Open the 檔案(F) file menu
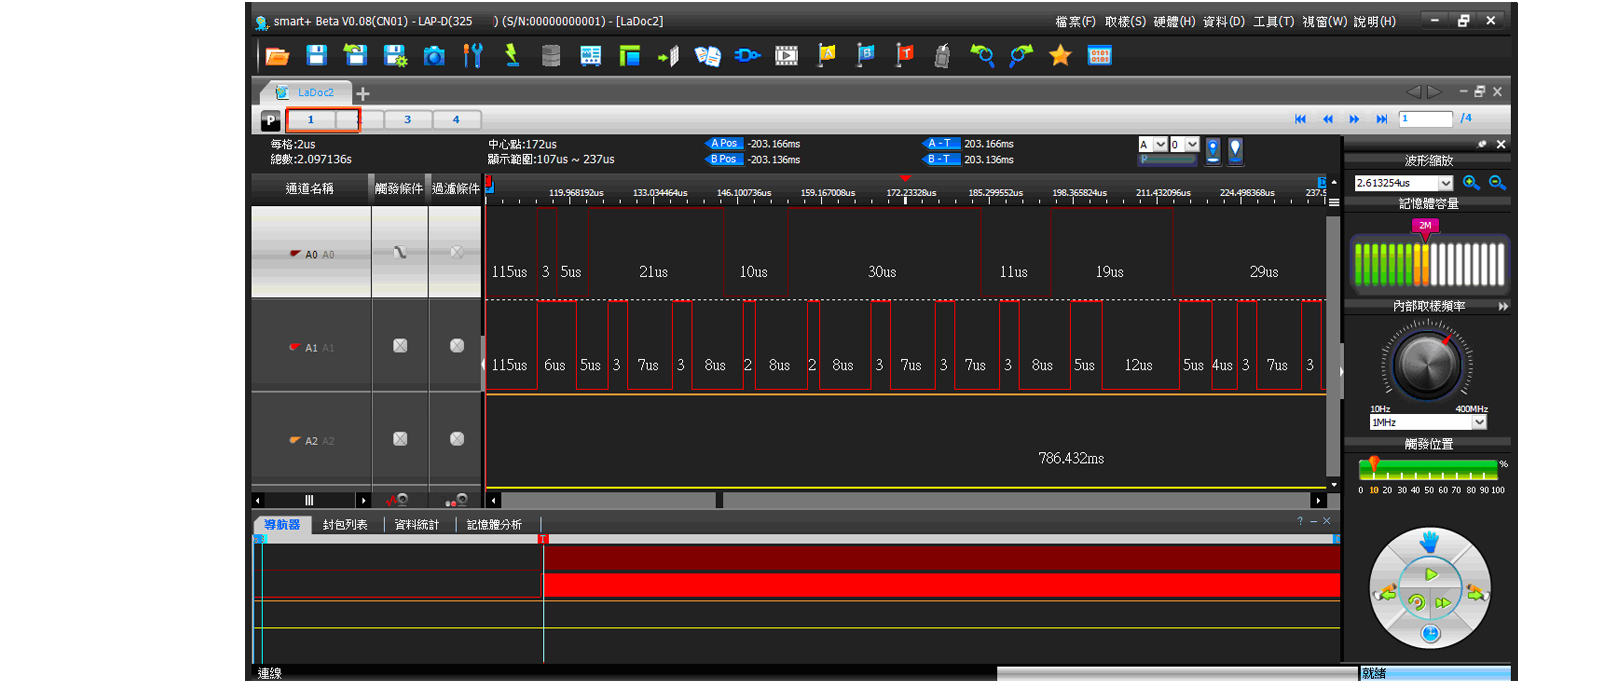This screenshot has width=1620, height=684. click(x=1075, y=21)
